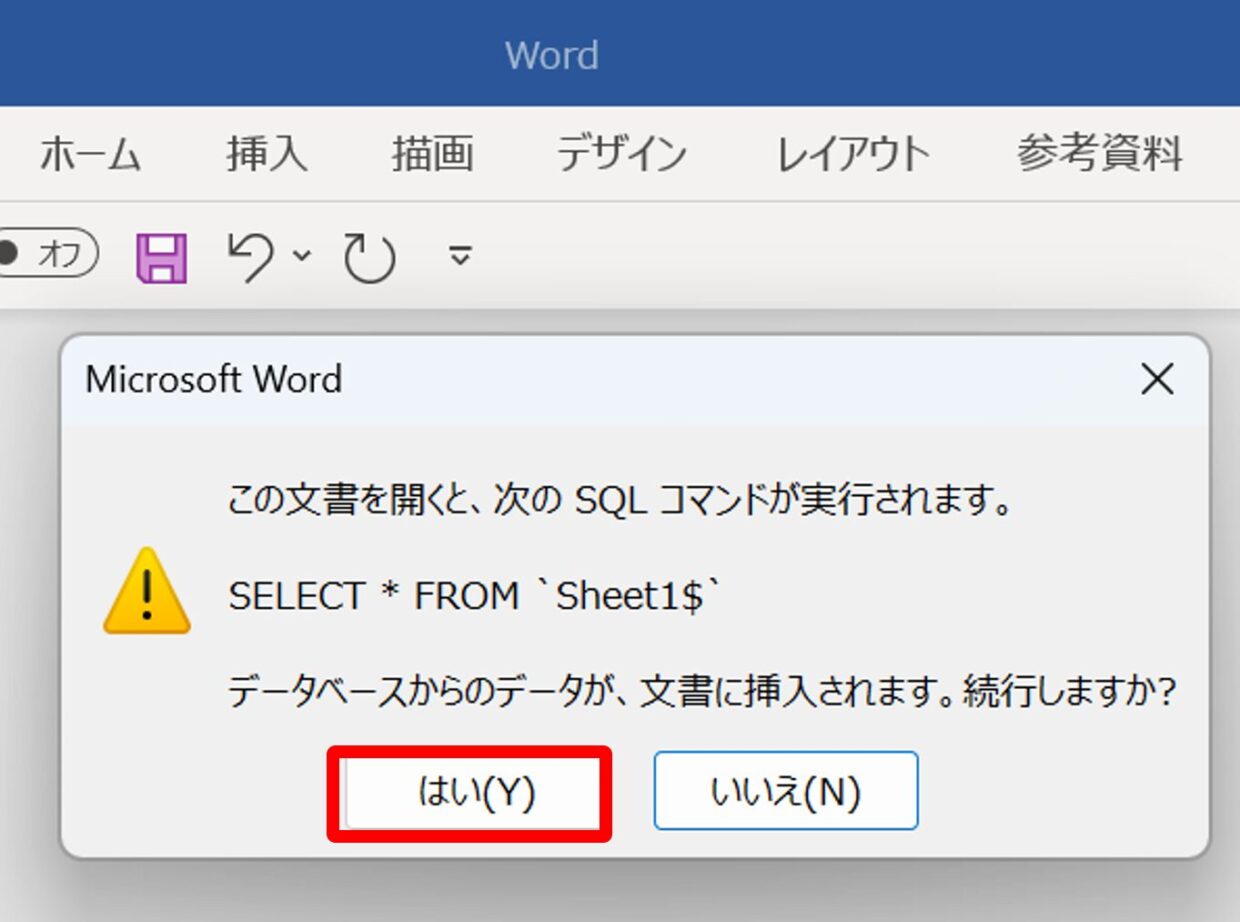Close the Microsoft Word dialog with X
Screen dimensions: 1240x922
point(1157,379)
